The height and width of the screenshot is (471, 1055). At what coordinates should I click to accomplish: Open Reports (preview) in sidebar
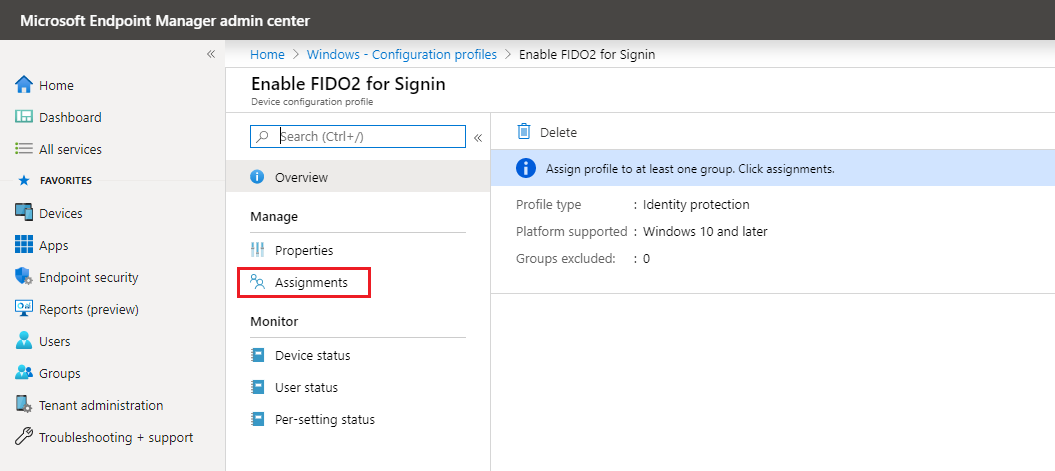point(88,309)
